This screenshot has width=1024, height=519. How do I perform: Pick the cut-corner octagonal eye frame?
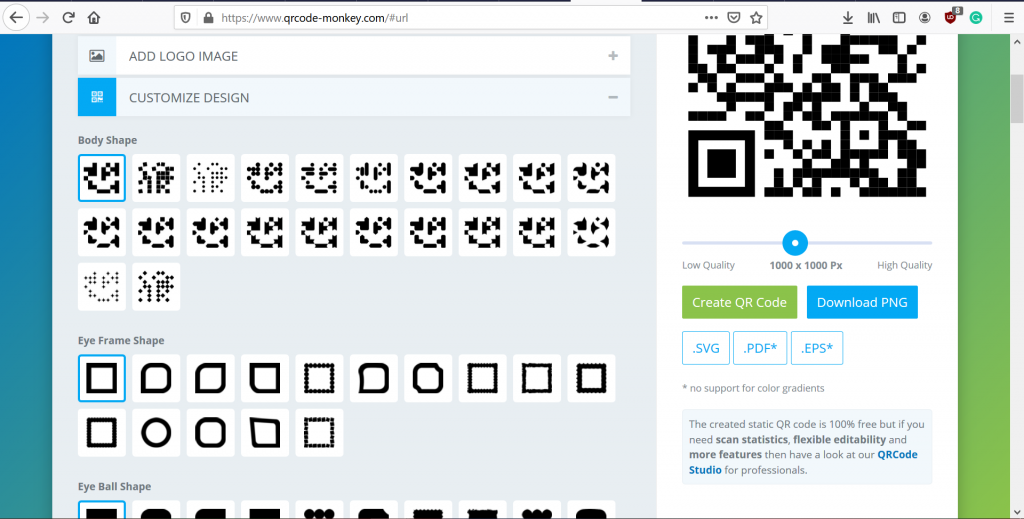[x=428, y=378]
